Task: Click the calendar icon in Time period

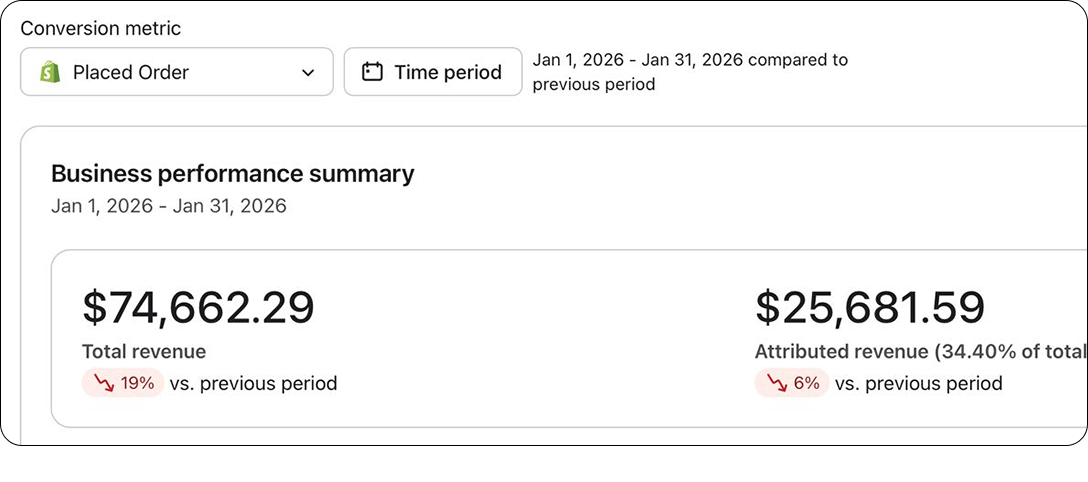Action: click(373, 72)
